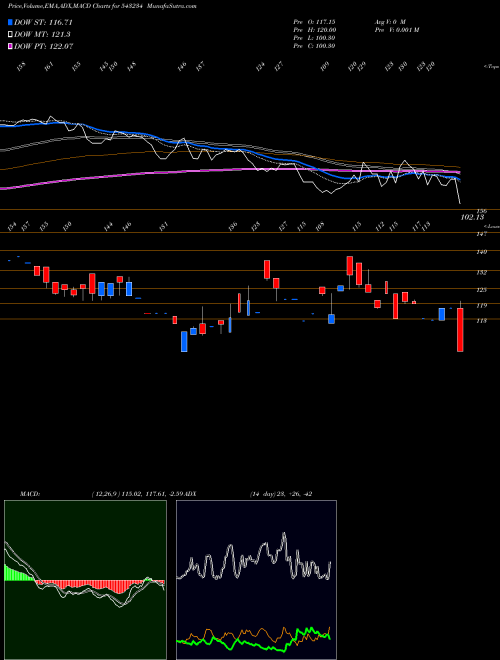Screen dimensions: 500x660
Task: Click the Pre L: 100.30 value
Action: (x=314, y=38)
